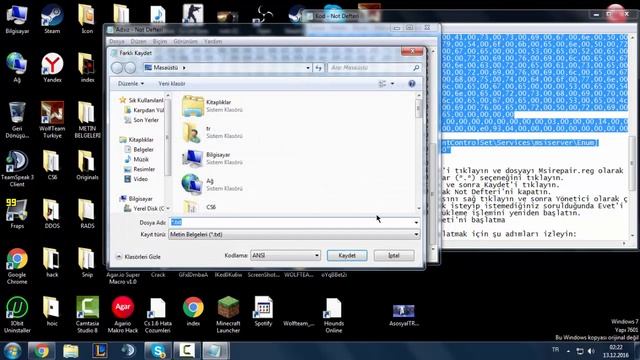Select Video in navigation tree
Image resolution: width=640 pixels, height=360 pixels.
pos(136,179)
